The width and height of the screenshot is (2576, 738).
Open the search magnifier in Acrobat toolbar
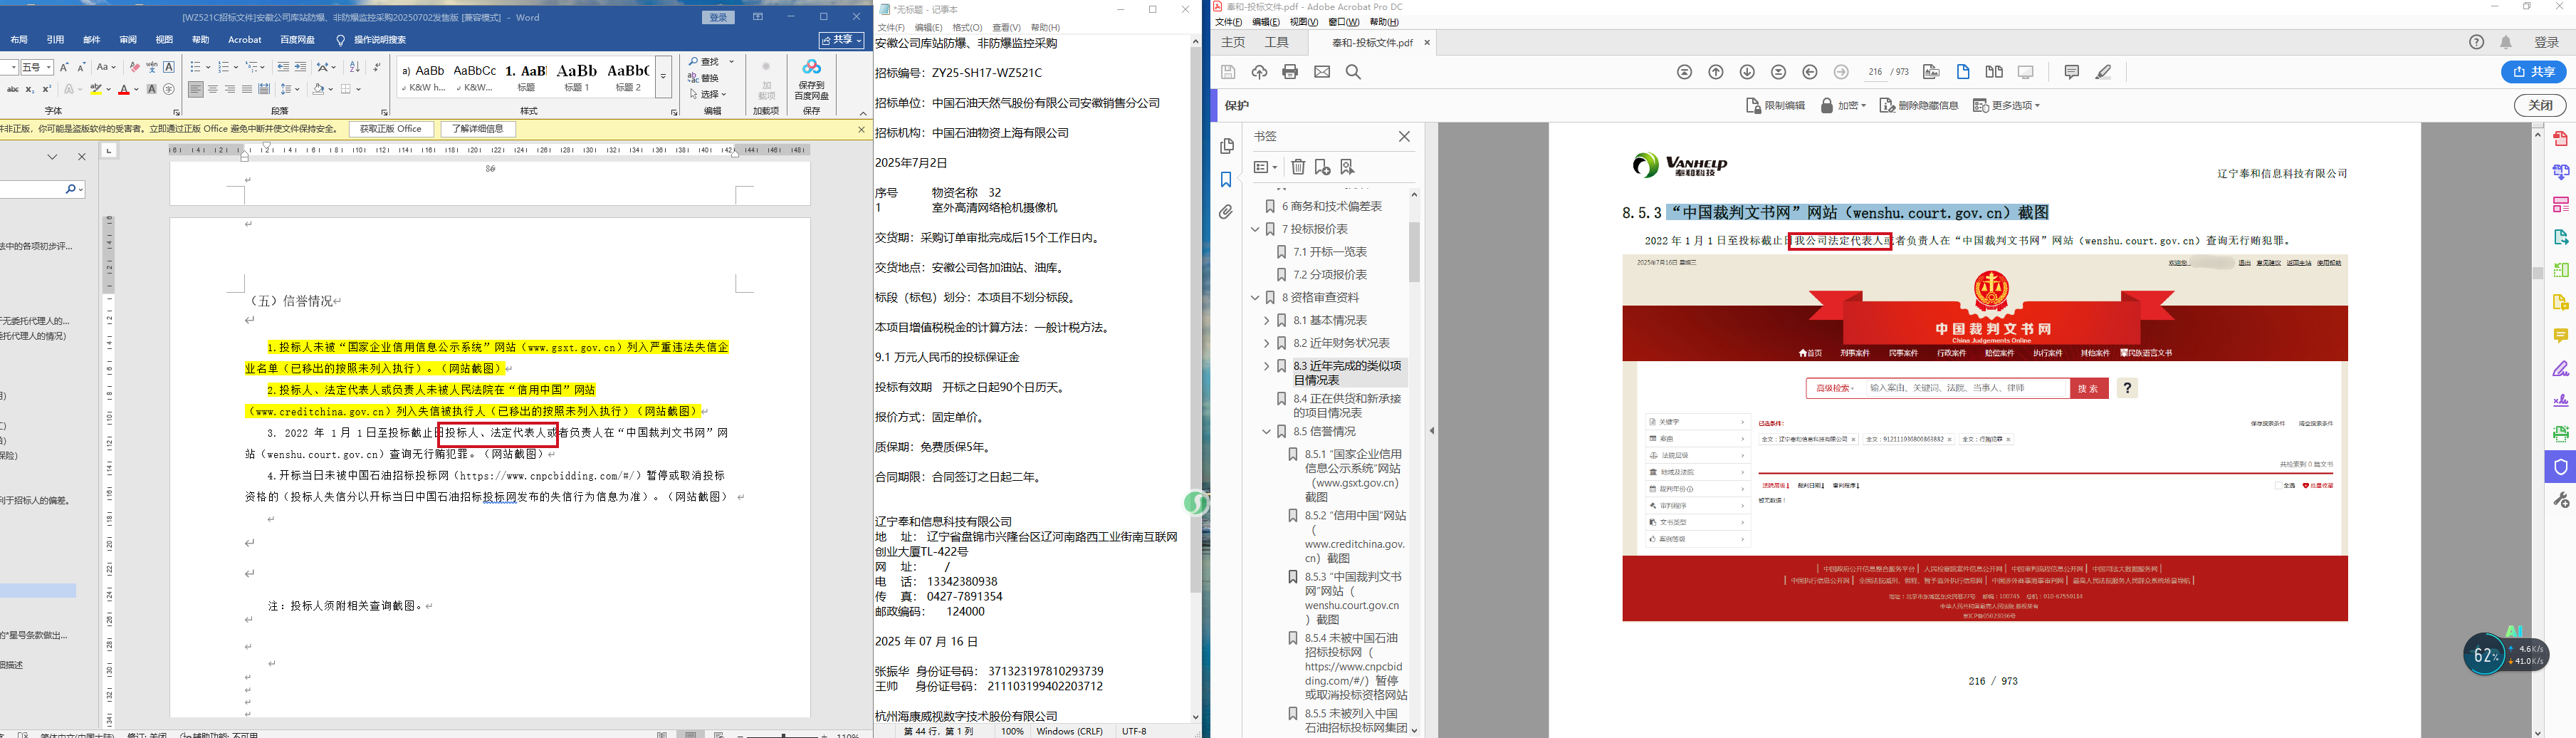pos(1353,72)
